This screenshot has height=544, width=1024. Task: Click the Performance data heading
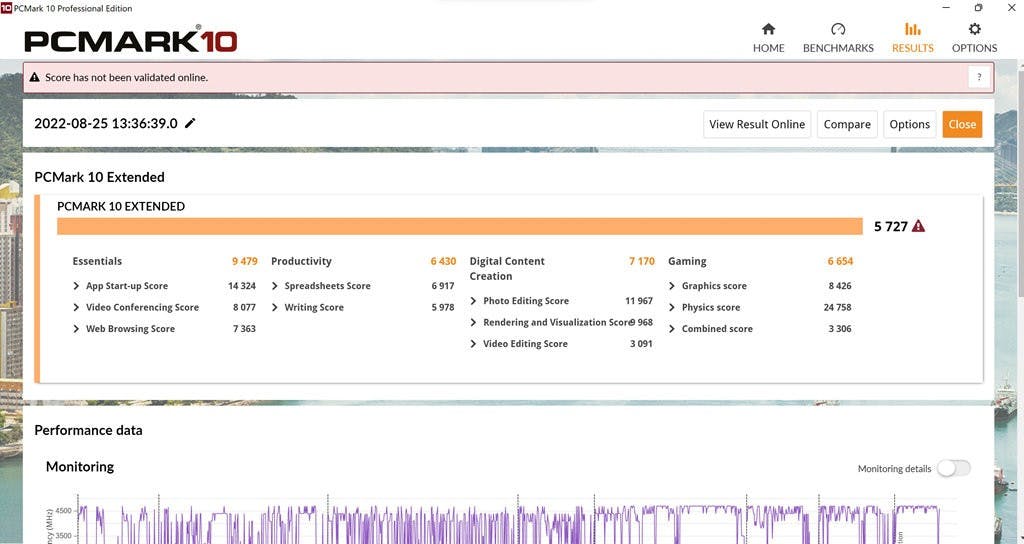88,430
